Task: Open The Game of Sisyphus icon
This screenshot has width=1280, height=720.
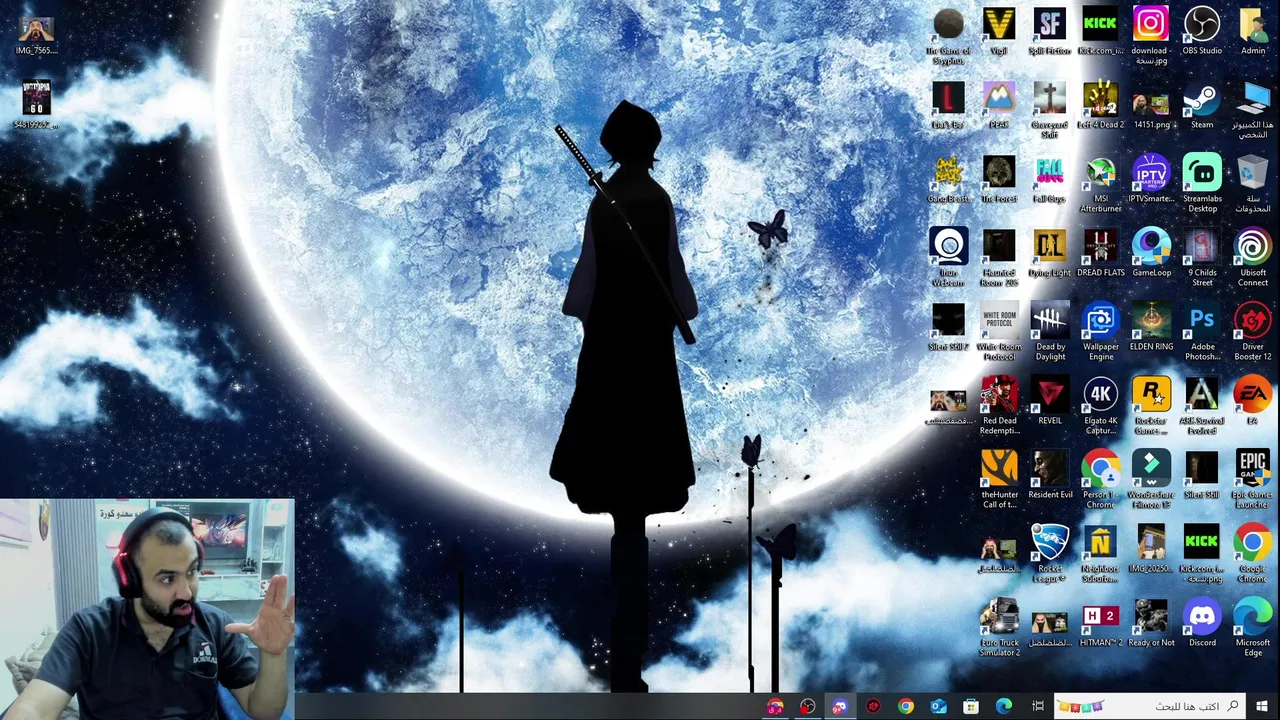Action: pyautogui.click(x=948, y=35)
